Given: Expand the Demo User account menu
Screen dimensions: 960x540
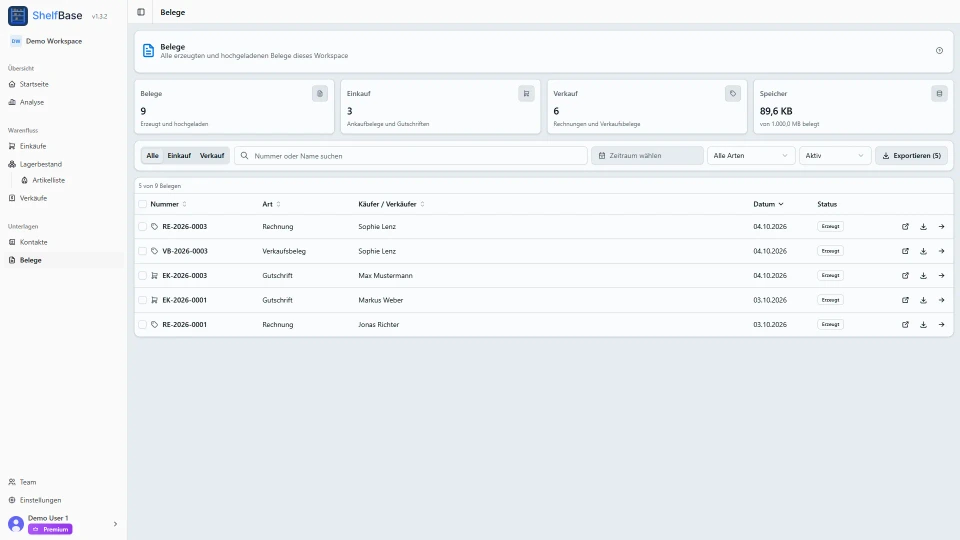Looking at the screenshot, I should 115,524.
